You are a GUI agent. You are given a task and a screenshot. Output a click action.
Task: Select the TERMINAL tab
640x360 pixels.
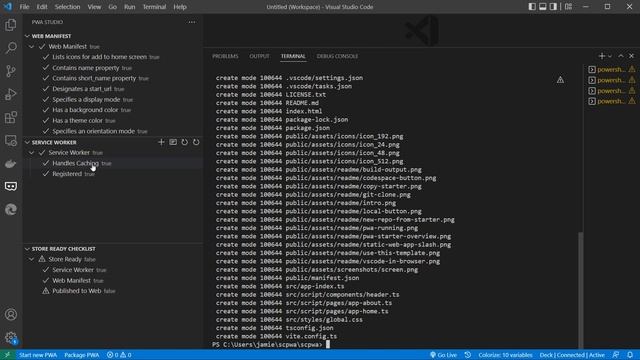[x=293, y=56]
